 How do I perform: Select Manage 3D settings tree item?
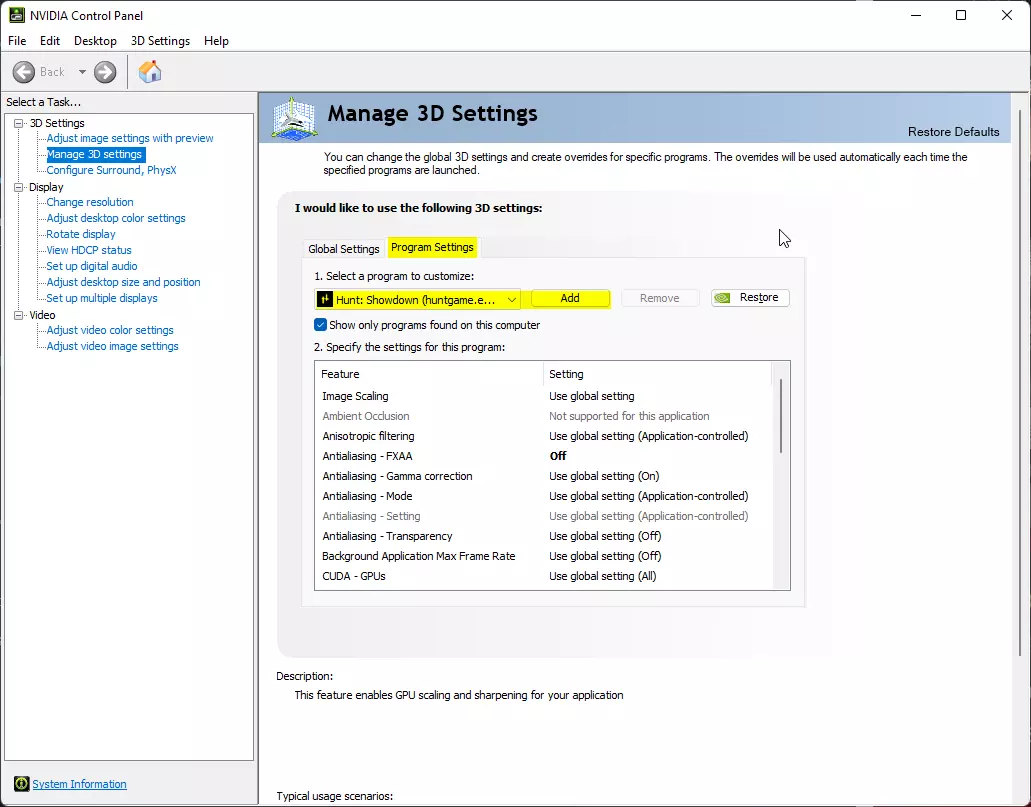95,154
